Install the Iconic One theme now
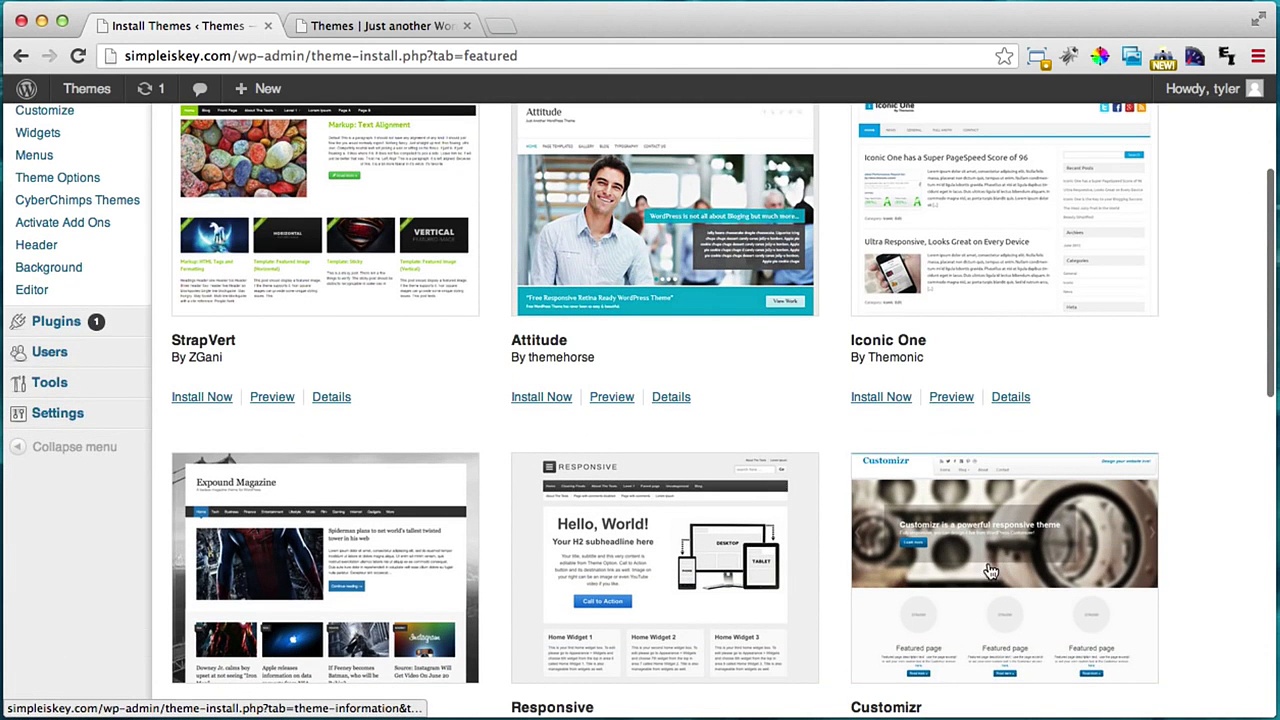The width and height of the screenshot is (1280, 720). point(881,397)
